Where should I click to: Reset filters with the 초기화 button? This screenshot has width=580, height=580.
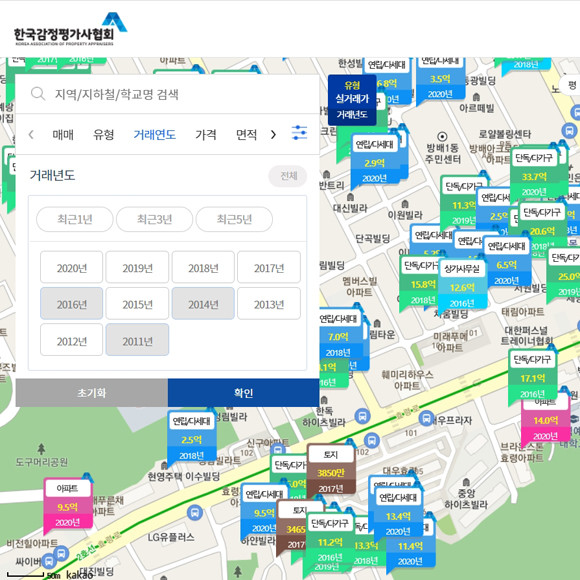[92, 392]
